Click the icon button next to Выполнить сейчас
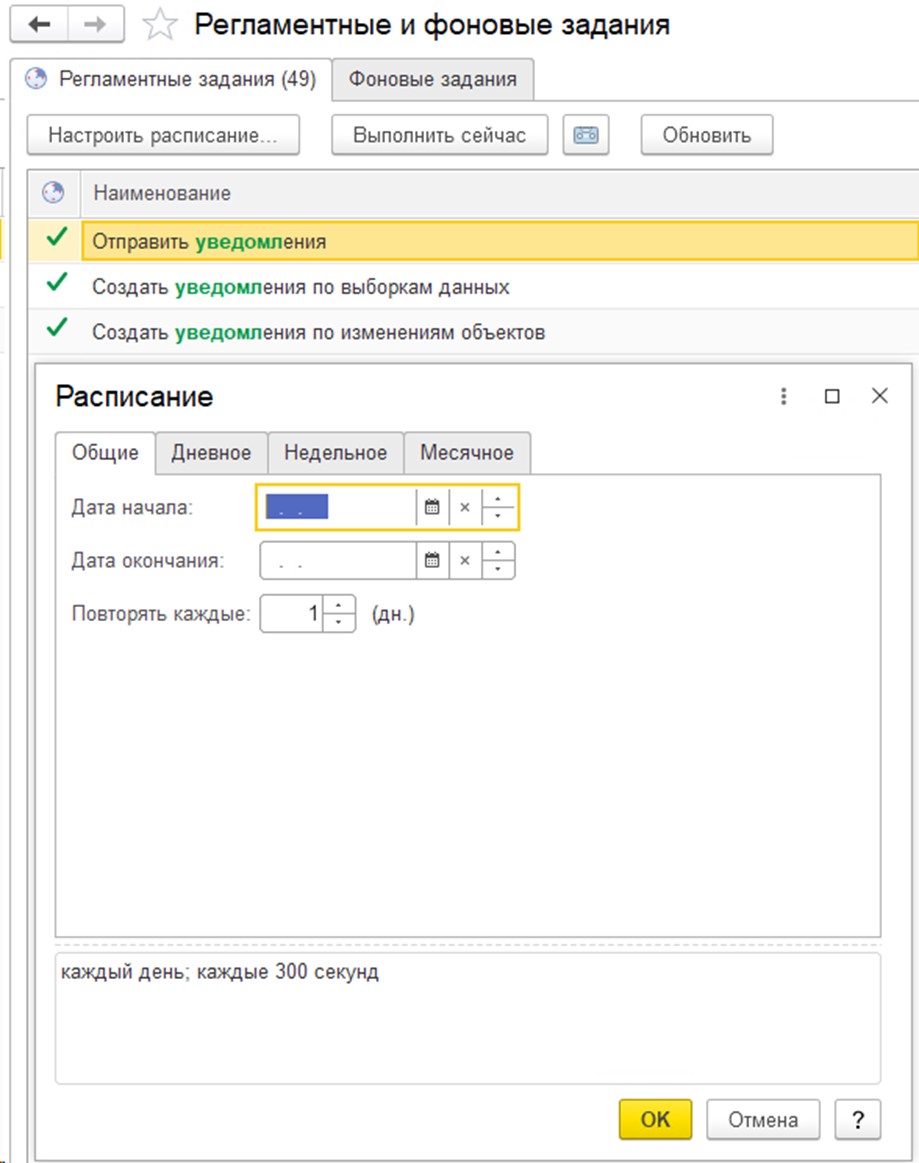 pos(585,135)
